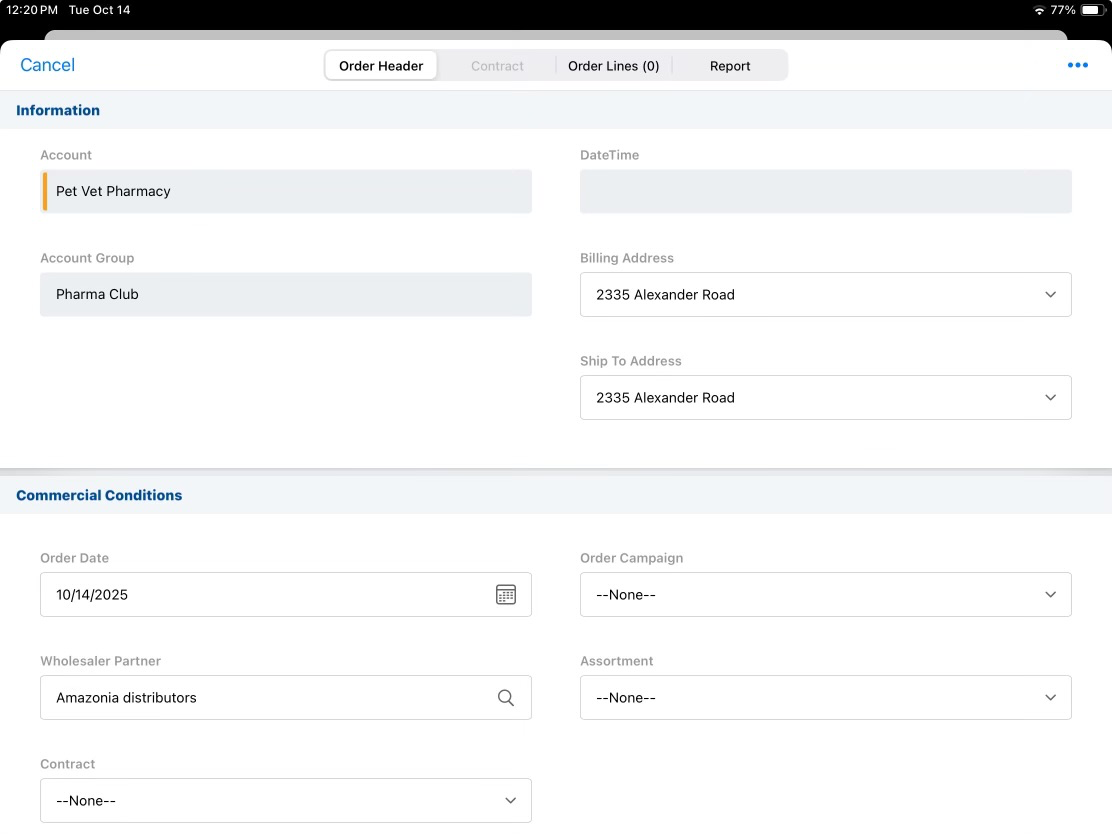The height and width of the screenshot is (834, 1112).
Task: Tap the Wi-Fi status icon
Action: (1039, 10)
